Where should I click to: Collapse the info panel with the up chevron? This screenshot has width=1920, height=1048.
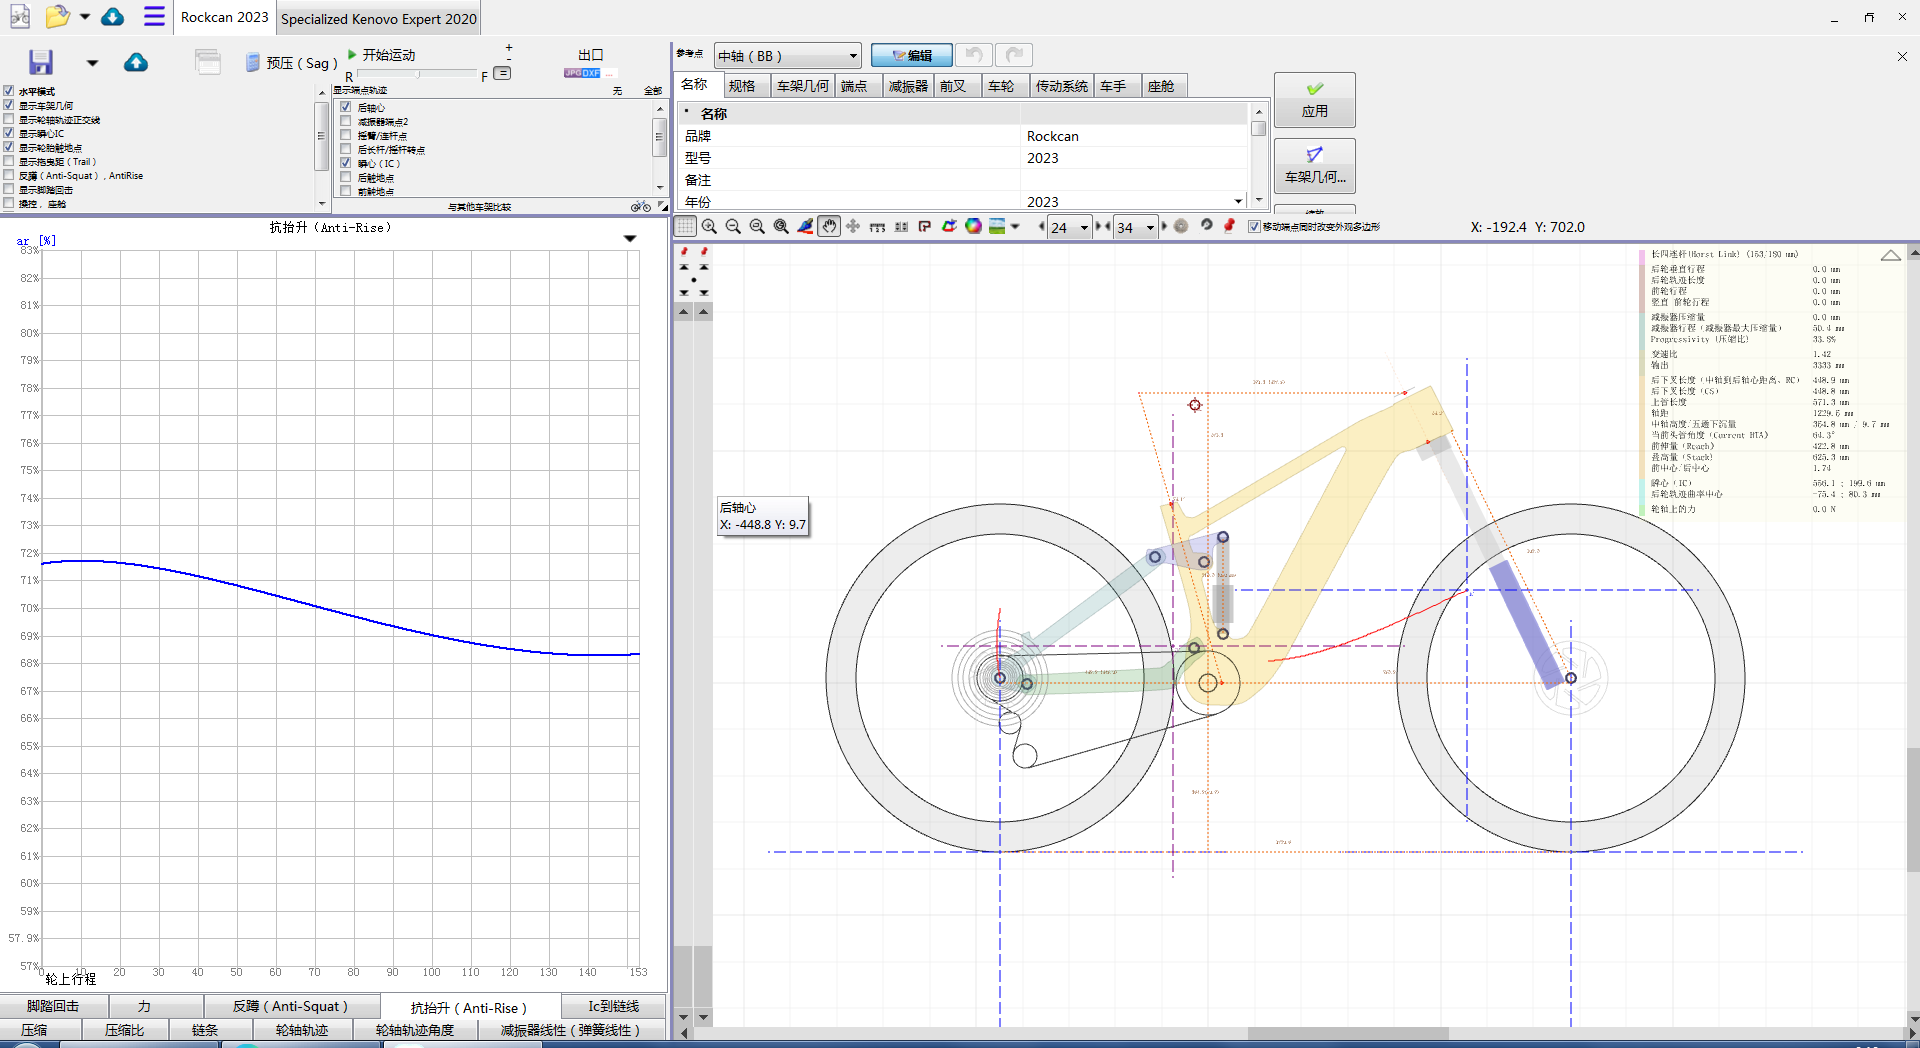tap(1891, 255)
